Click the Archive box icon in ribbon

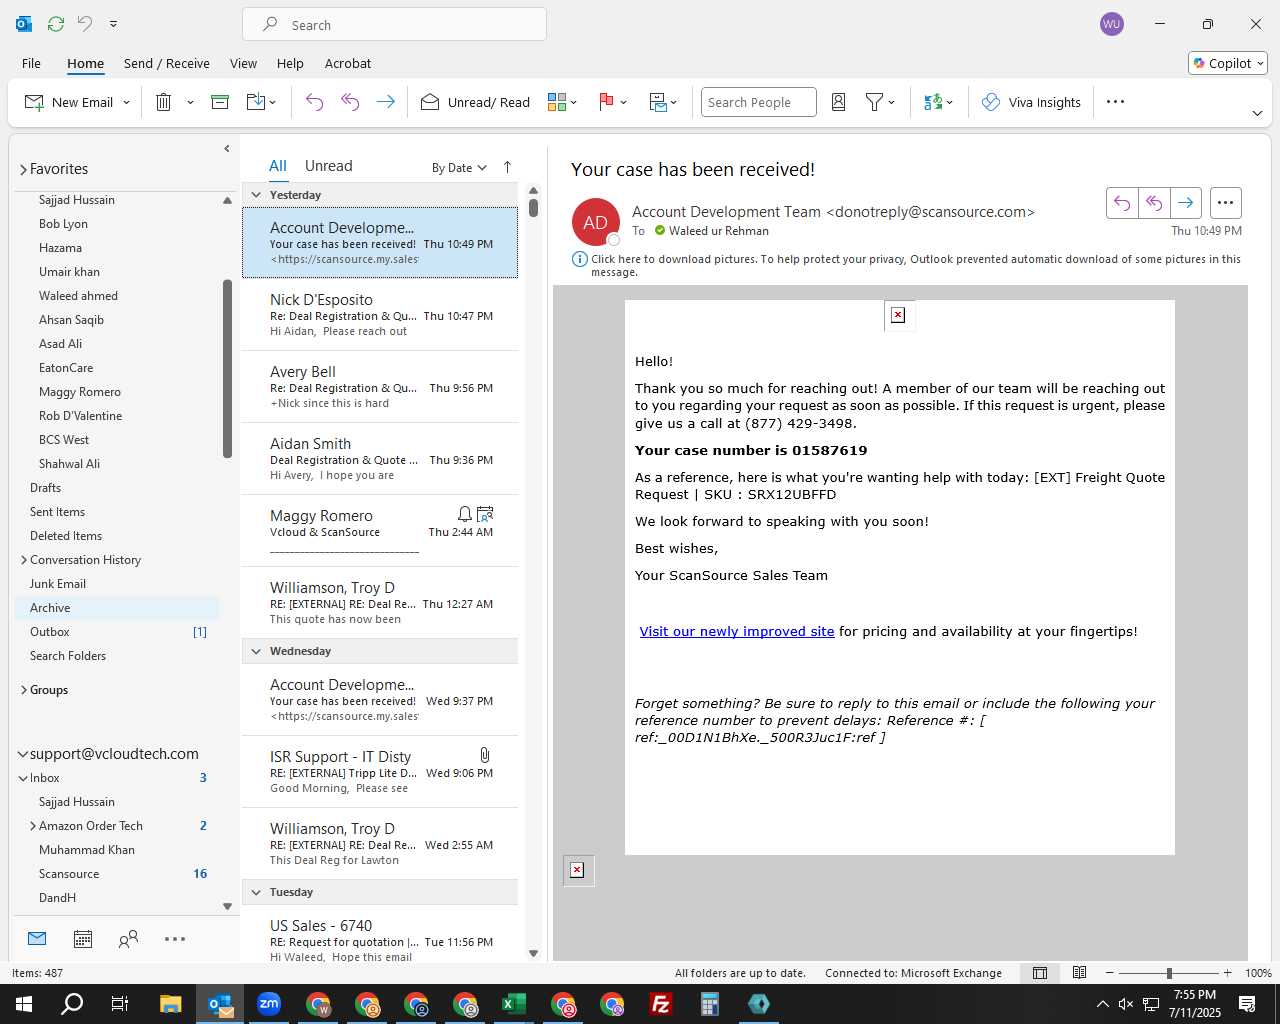coord(220,102)
